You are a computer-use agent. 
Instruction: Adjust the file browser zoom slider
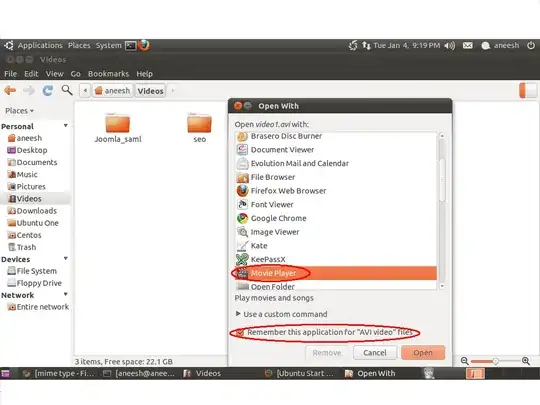(496, 361)
